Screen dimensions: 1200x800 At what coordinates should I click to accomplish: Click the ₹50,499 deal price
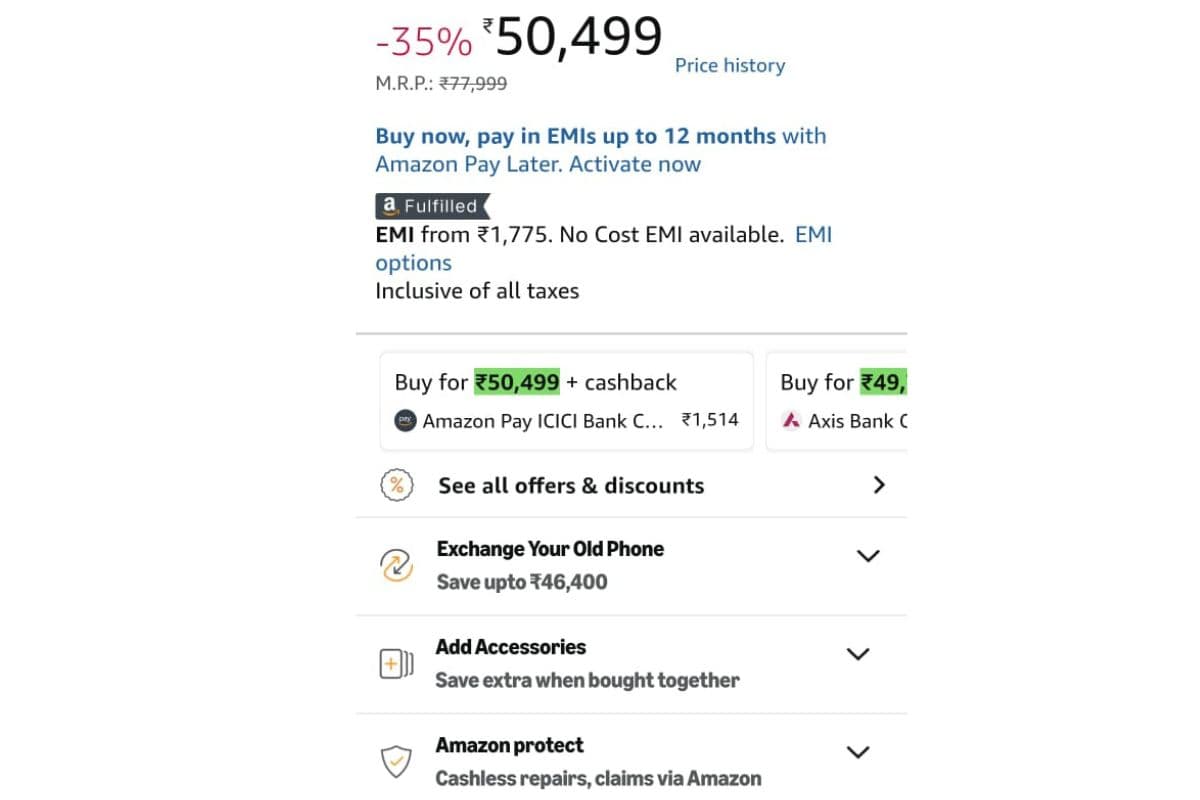[x=578, y=38]
